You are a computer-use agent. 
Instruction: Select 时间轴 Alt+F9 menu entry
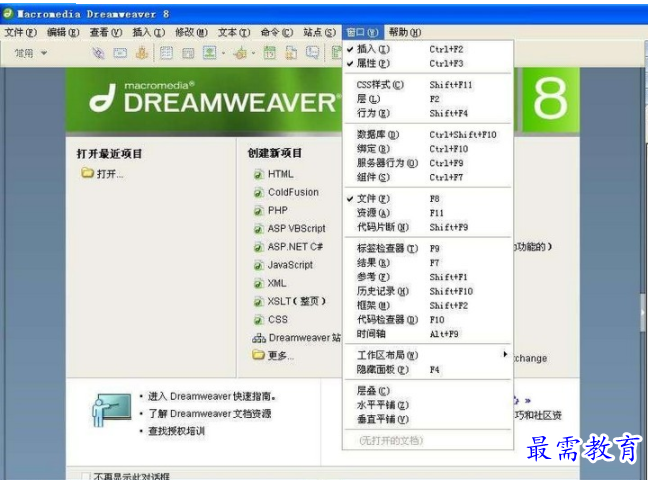(428, 334)
